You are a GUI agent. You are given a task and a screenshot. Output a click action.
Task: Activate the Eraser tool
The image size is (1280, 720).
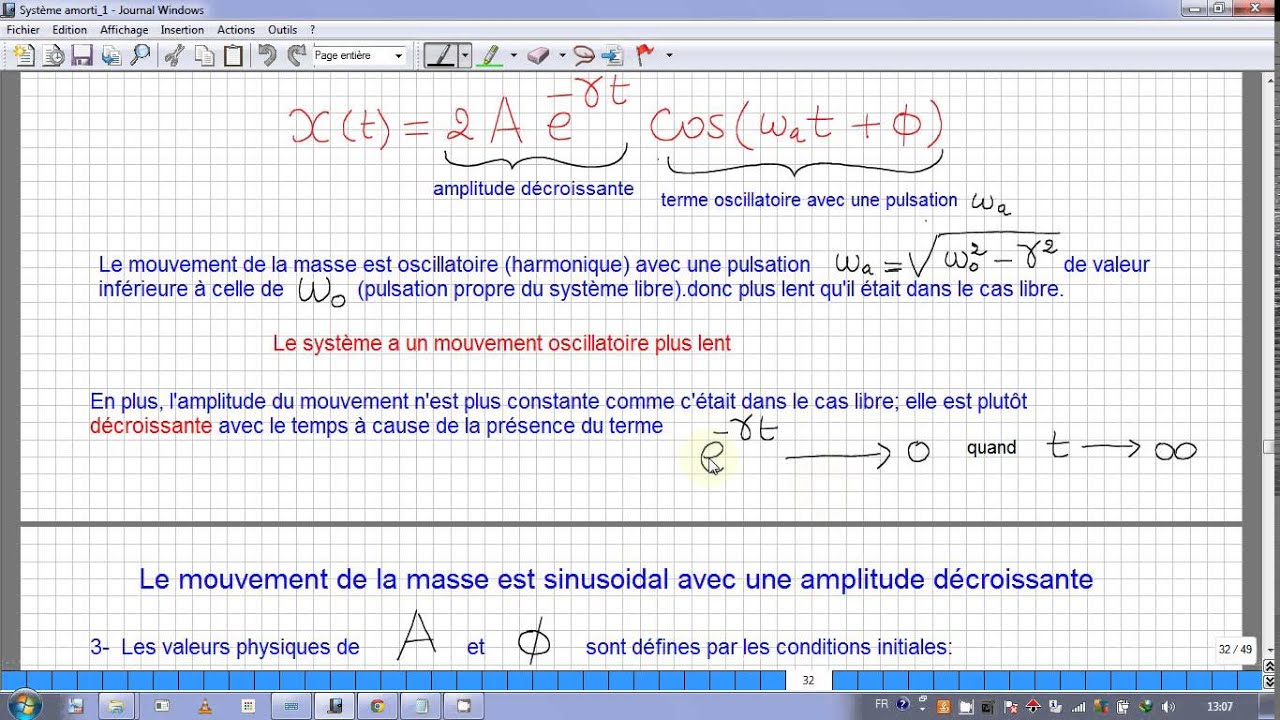(538, 56)
